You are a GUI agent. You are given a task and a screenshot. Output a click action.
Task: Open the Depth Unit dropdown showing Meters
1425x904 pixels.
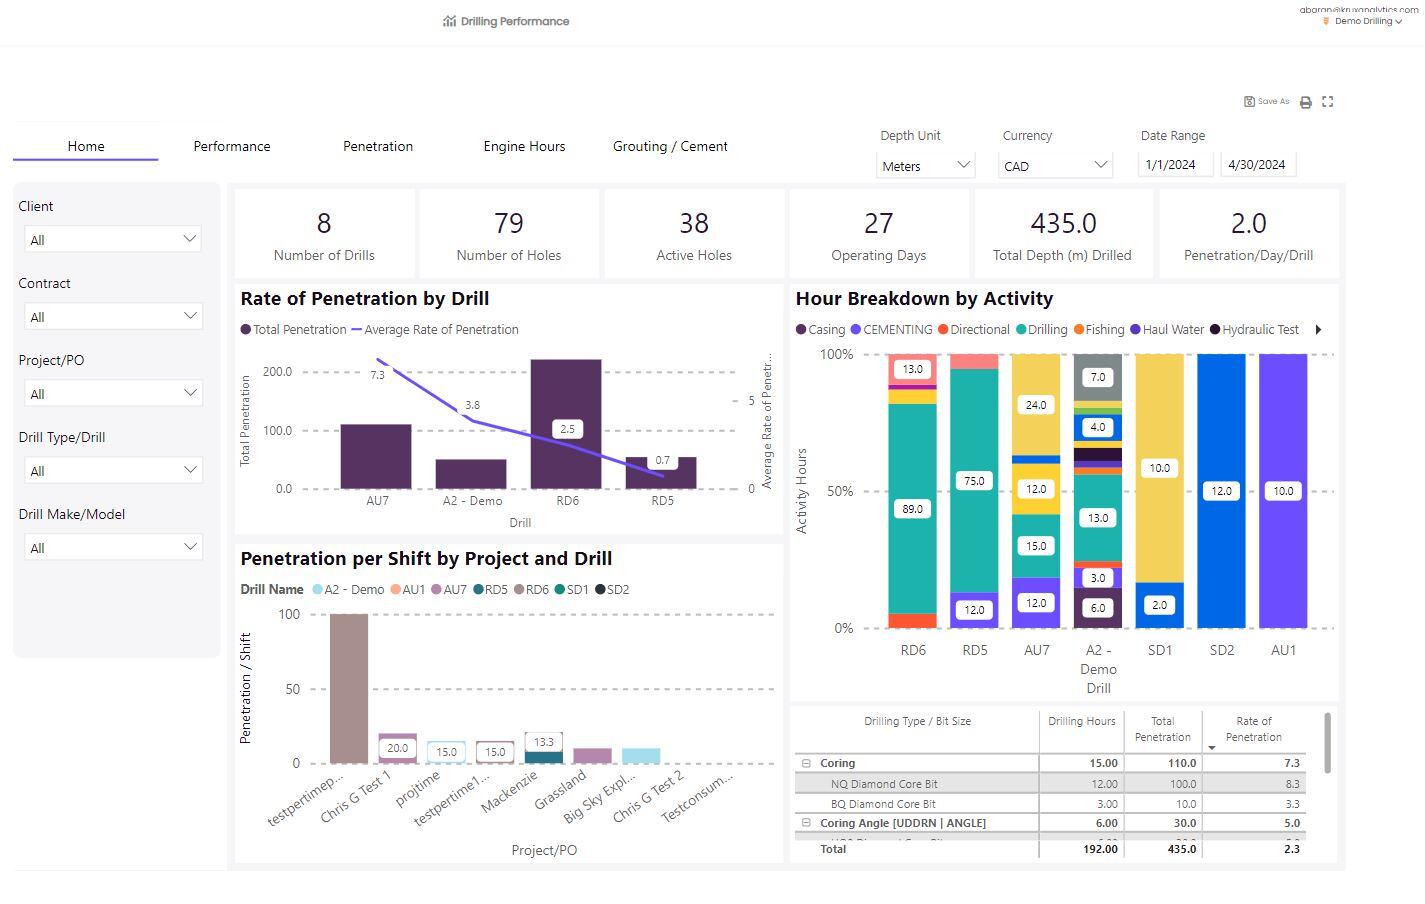tap(924, 165)
